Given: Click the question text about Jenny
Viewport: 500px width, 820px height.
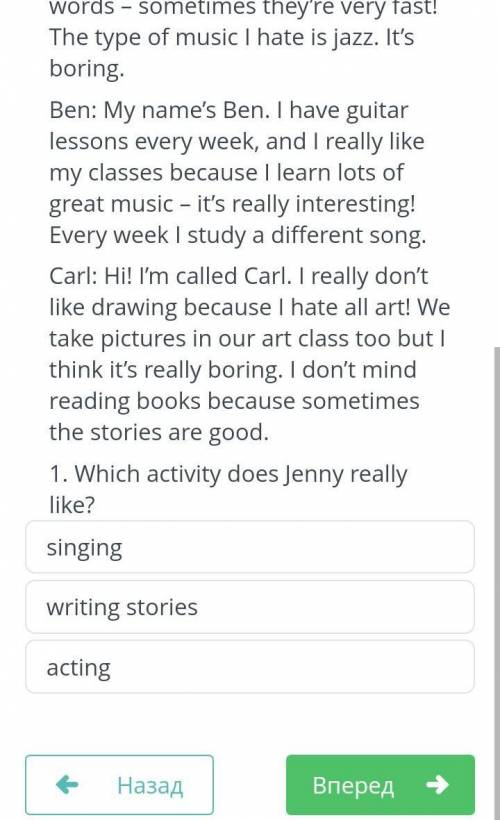Looking at the screenshot, I should 228,489.
